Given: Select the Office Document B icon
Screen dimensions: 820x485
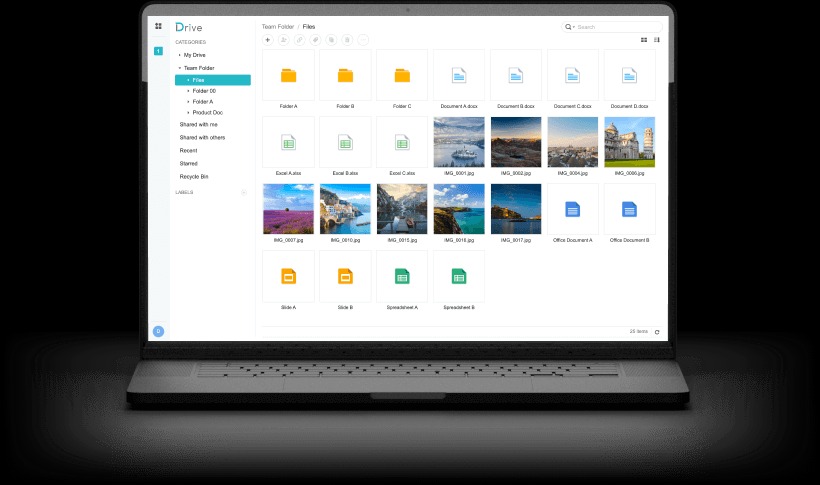Looking at the screenshot, I should pos(630,209).
